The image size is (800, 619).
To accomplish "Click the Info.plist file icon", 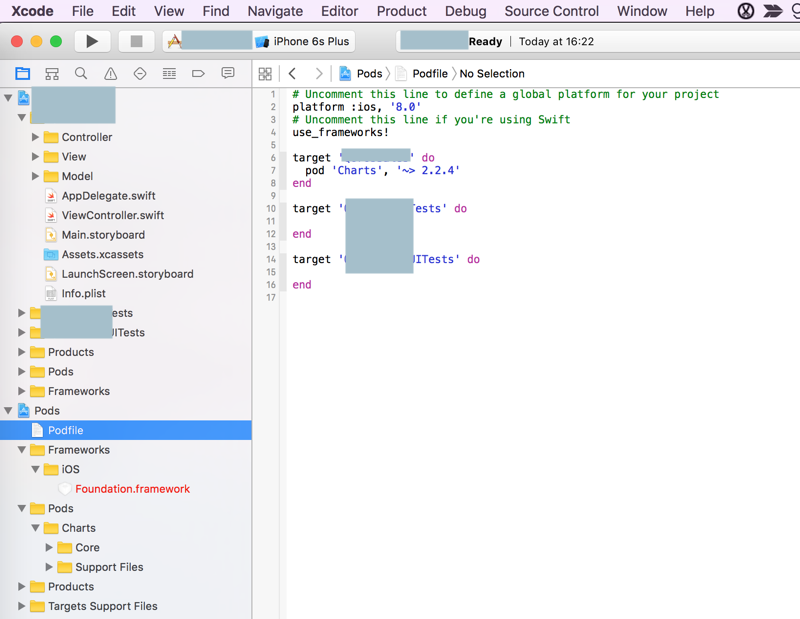I will [x=51, y=293].
